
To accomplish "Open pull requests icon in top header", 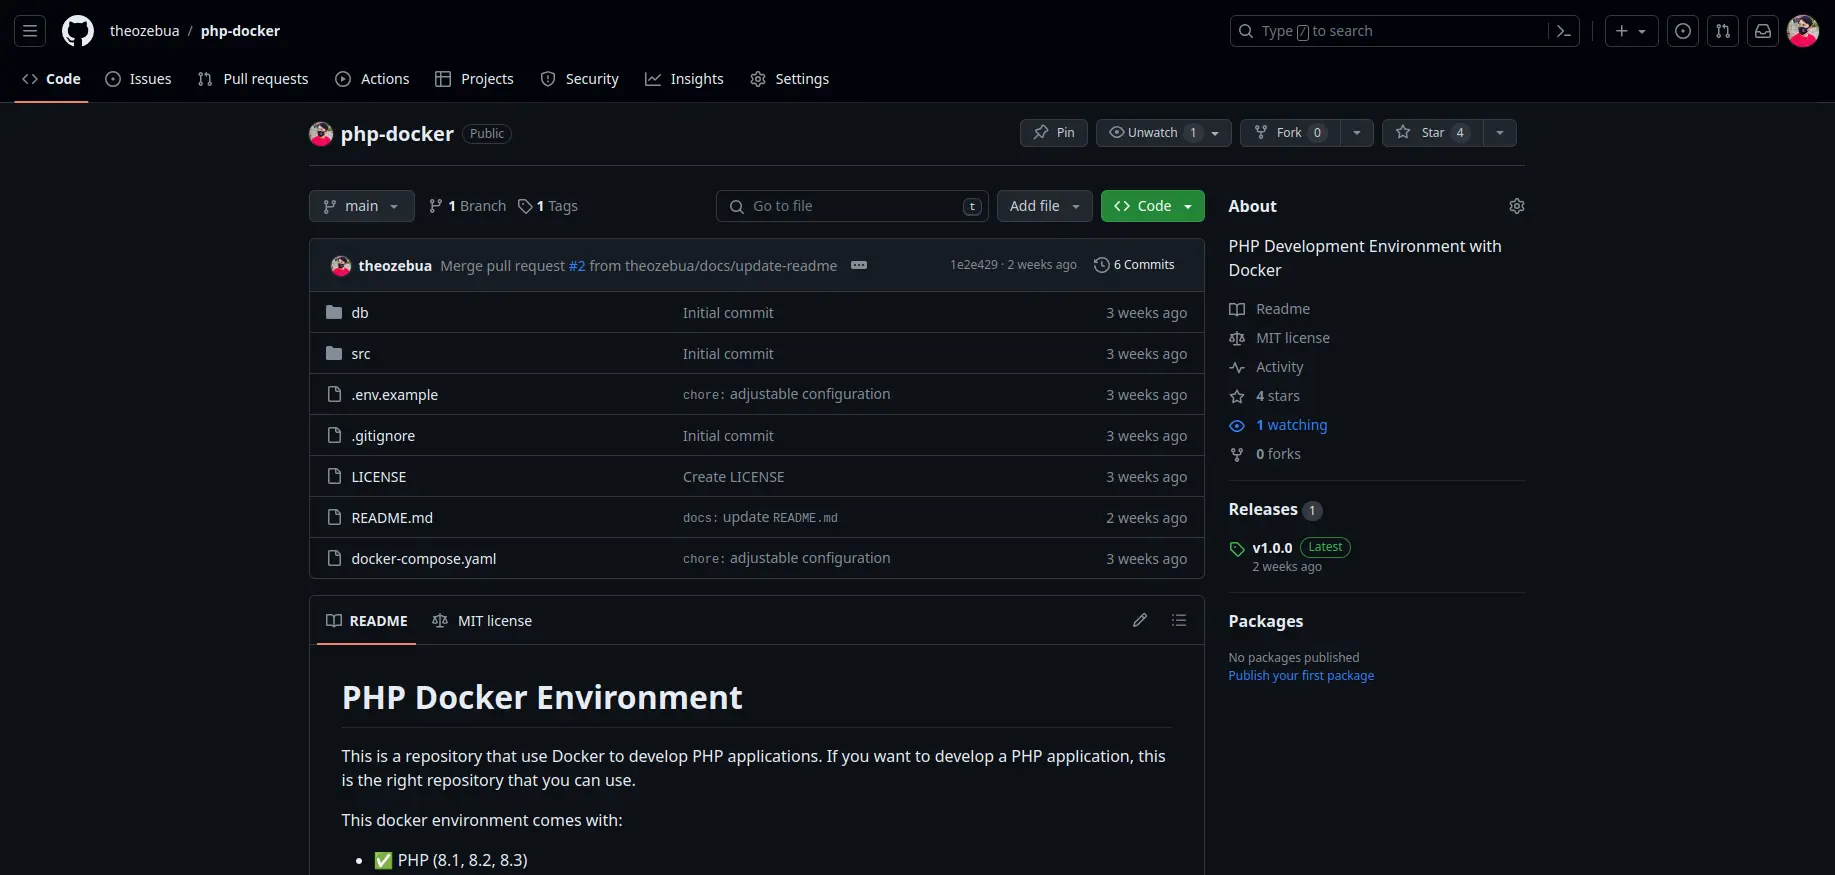I will [1723, 31].
